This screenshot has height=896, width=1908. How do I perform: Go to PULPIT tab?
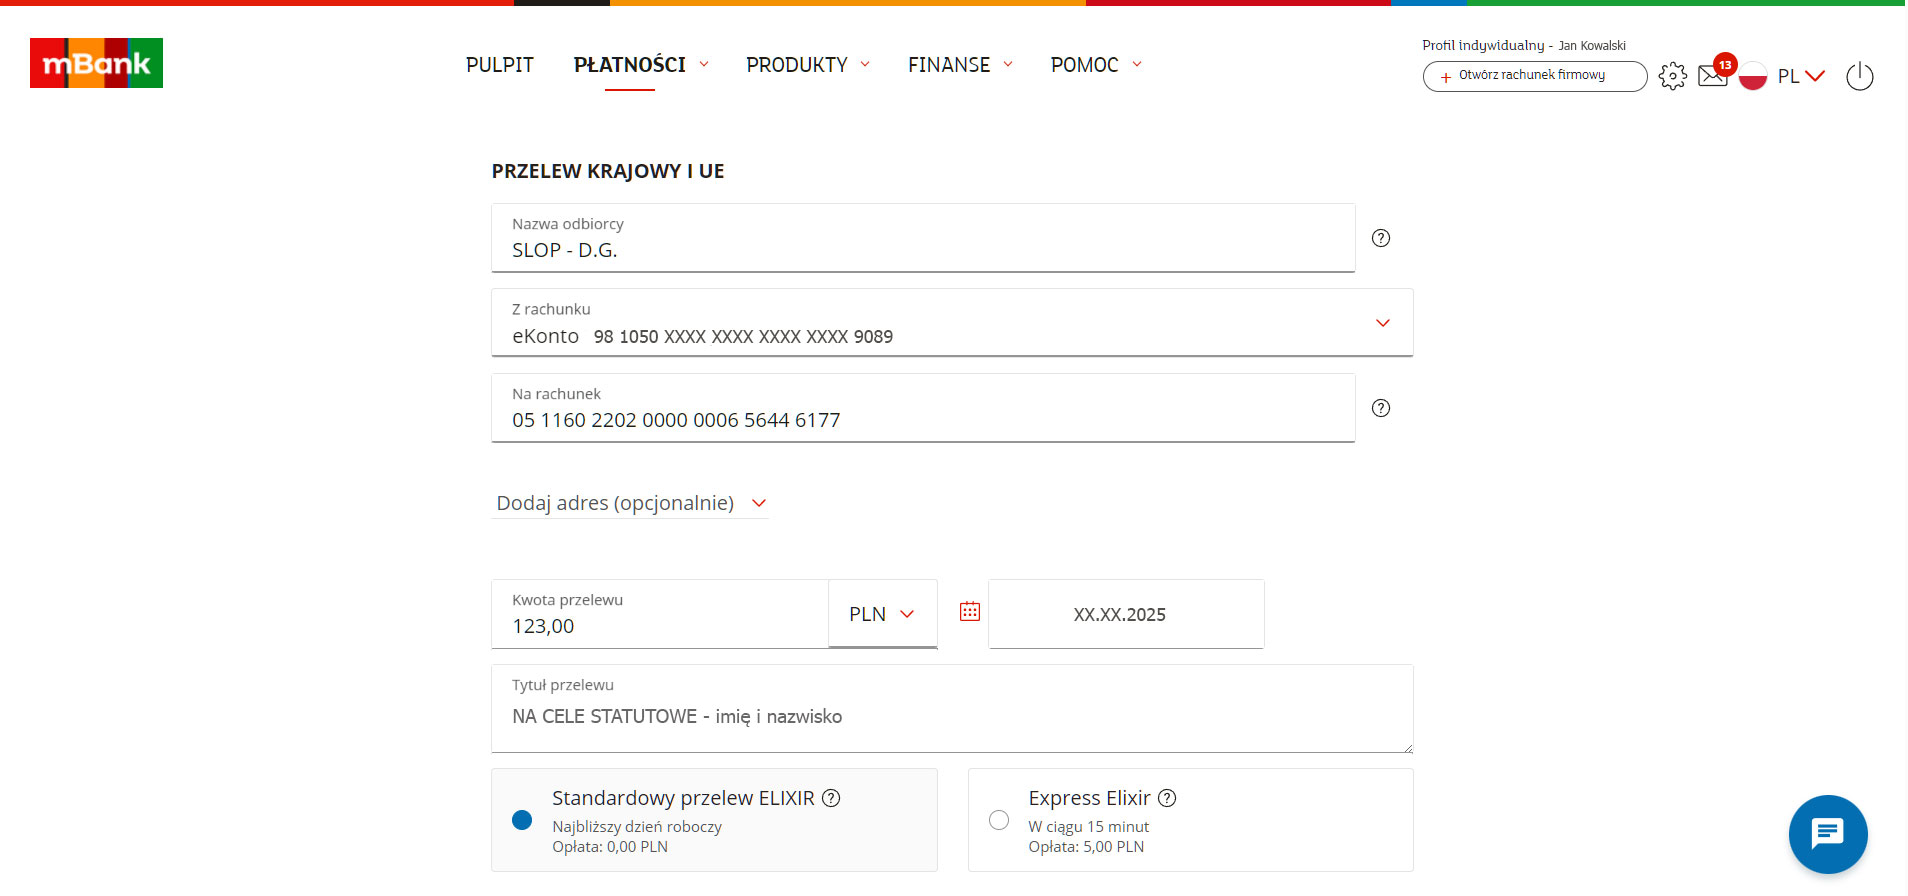(x=499, y=65)
